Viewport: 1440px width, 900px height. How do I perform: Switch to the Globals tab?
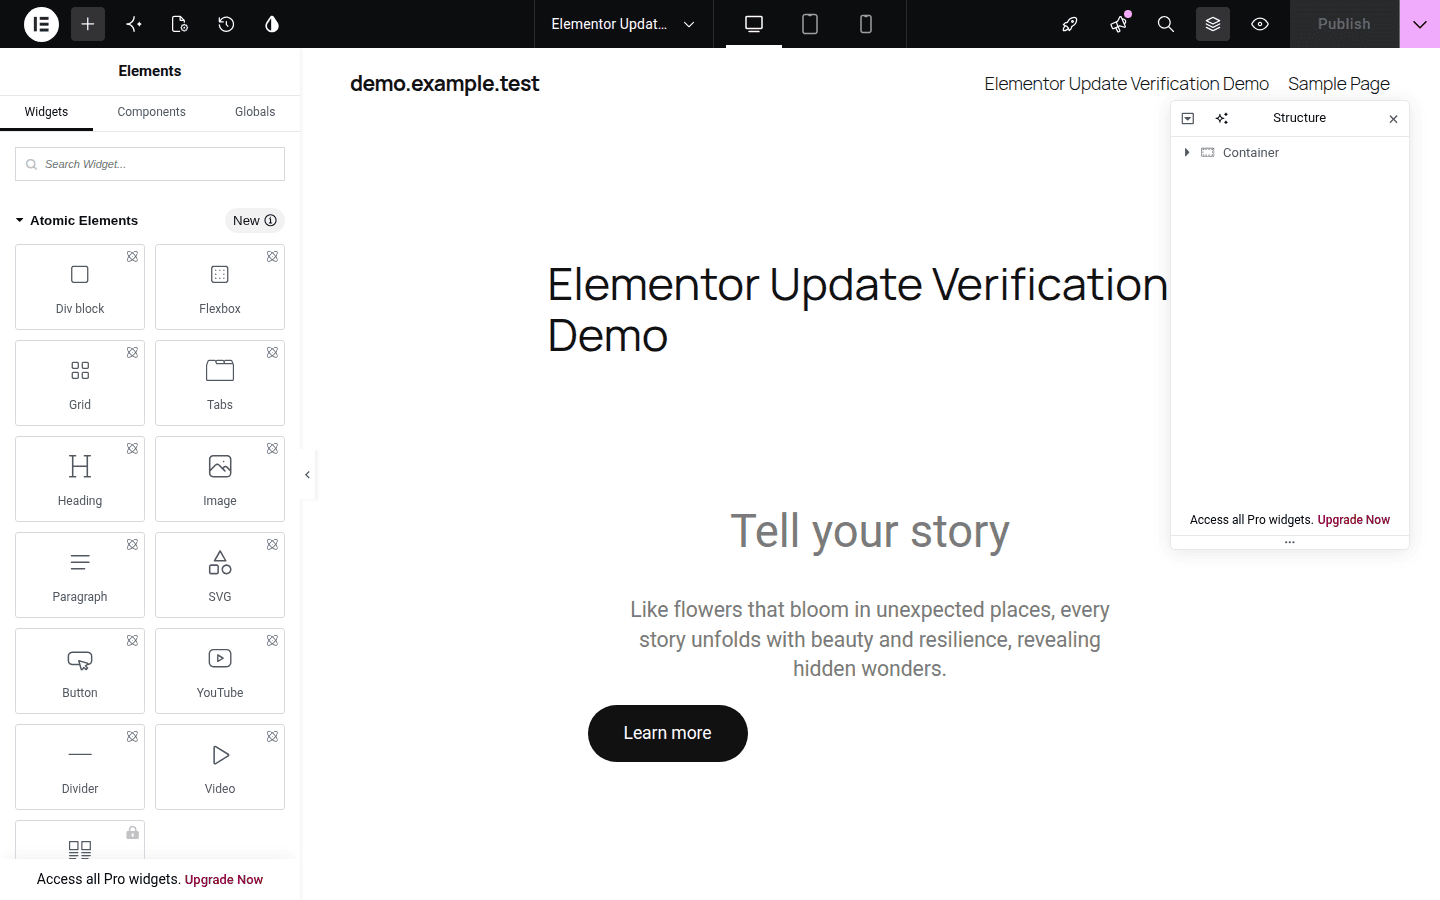[x=255, y=112]
